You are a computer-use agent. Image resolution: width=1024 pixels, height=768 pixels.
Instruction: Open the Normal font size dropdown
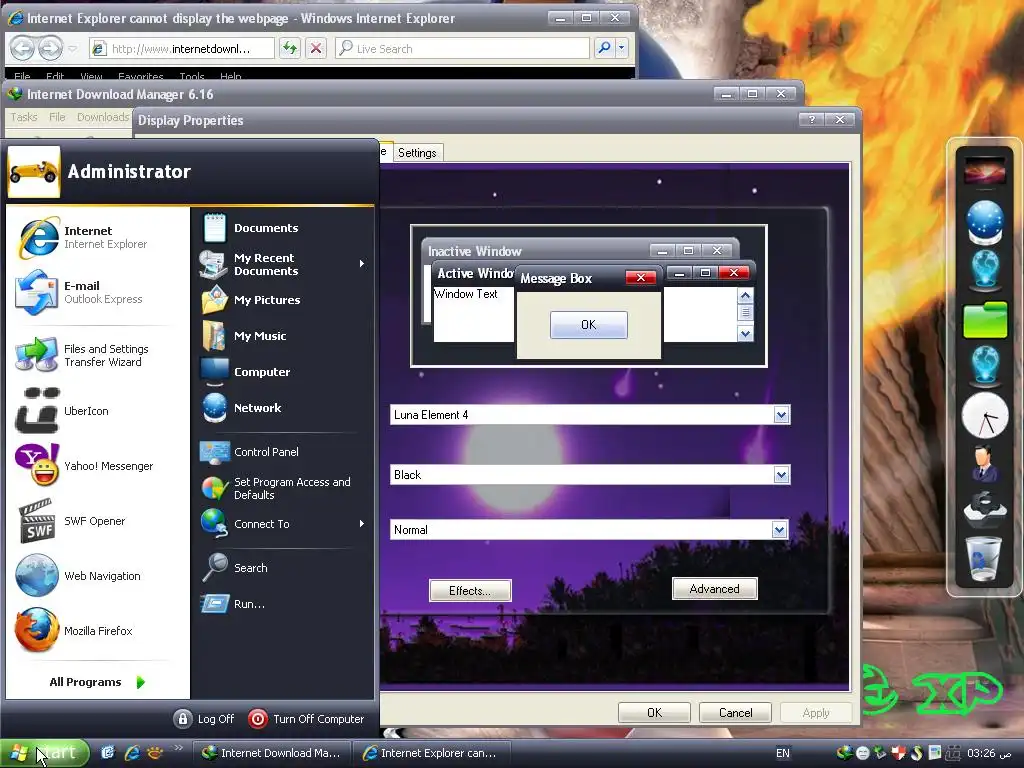point(779,530)
